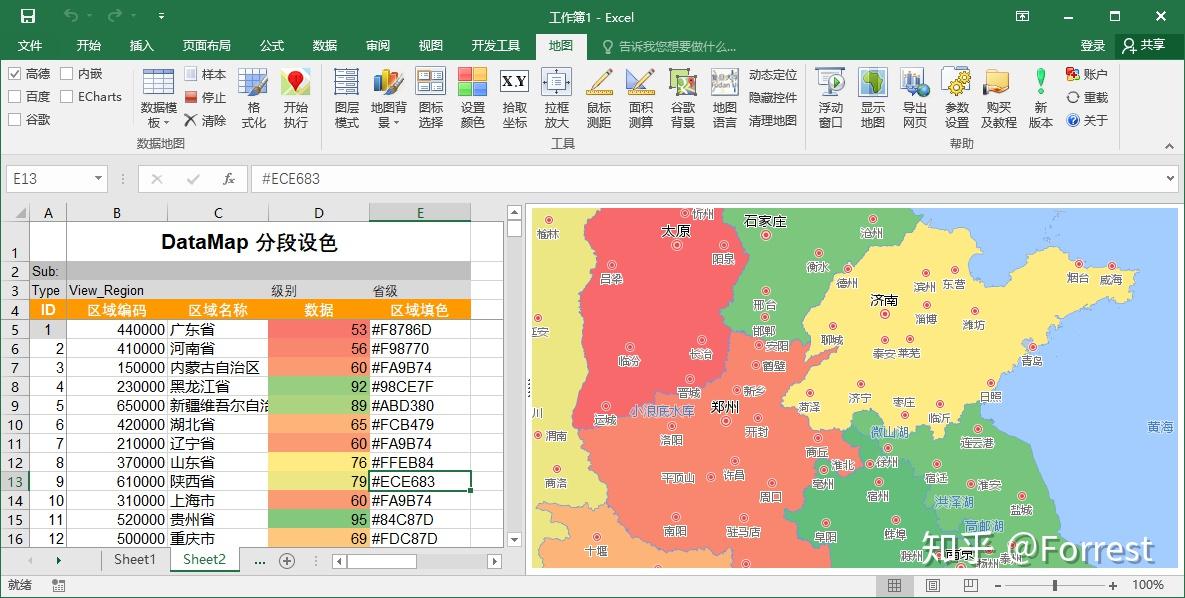Open the 文件 File menu tab
This screenshot has height=598, width=1185.
click(29, 45)
